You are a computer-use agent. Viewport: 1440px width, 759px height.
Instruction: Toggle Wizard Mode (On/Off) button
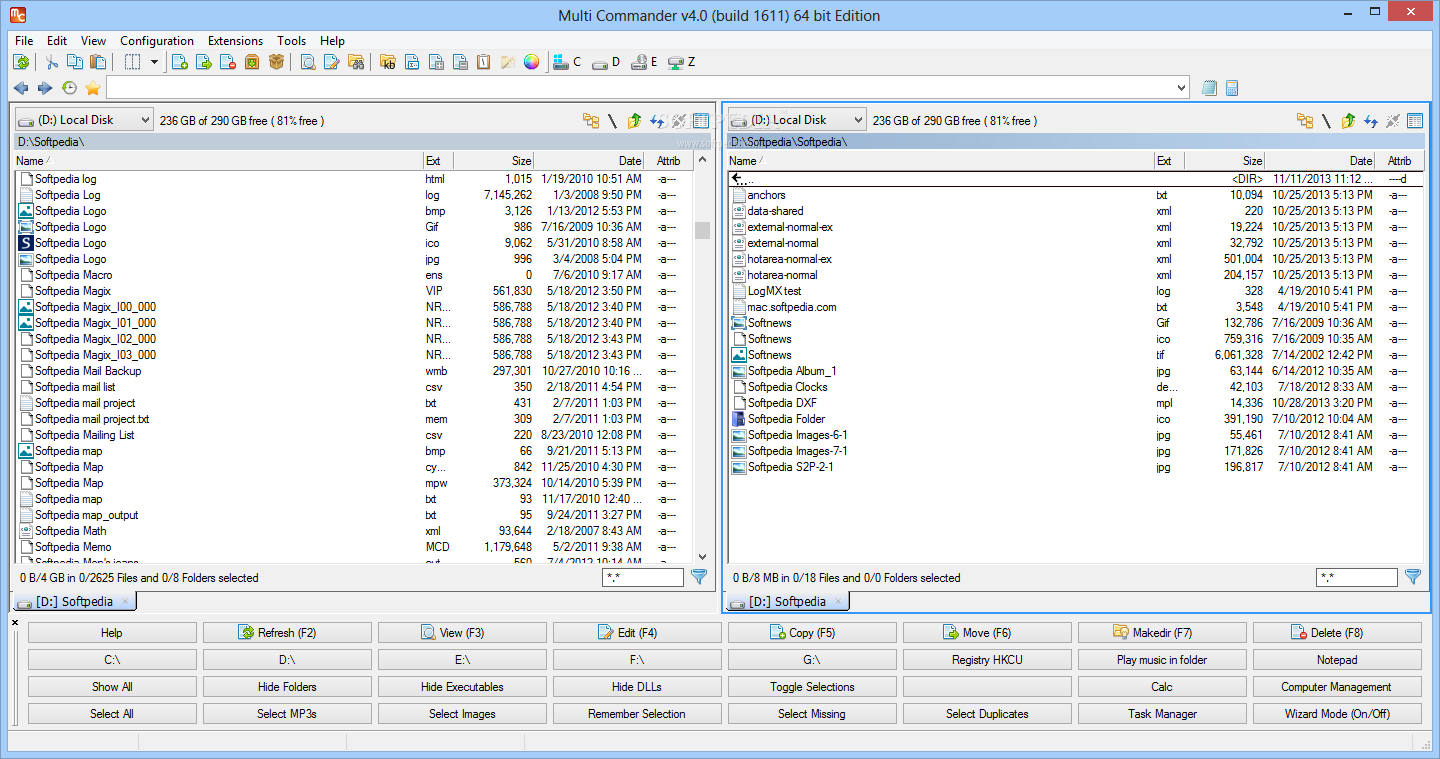pos(1337,713)
